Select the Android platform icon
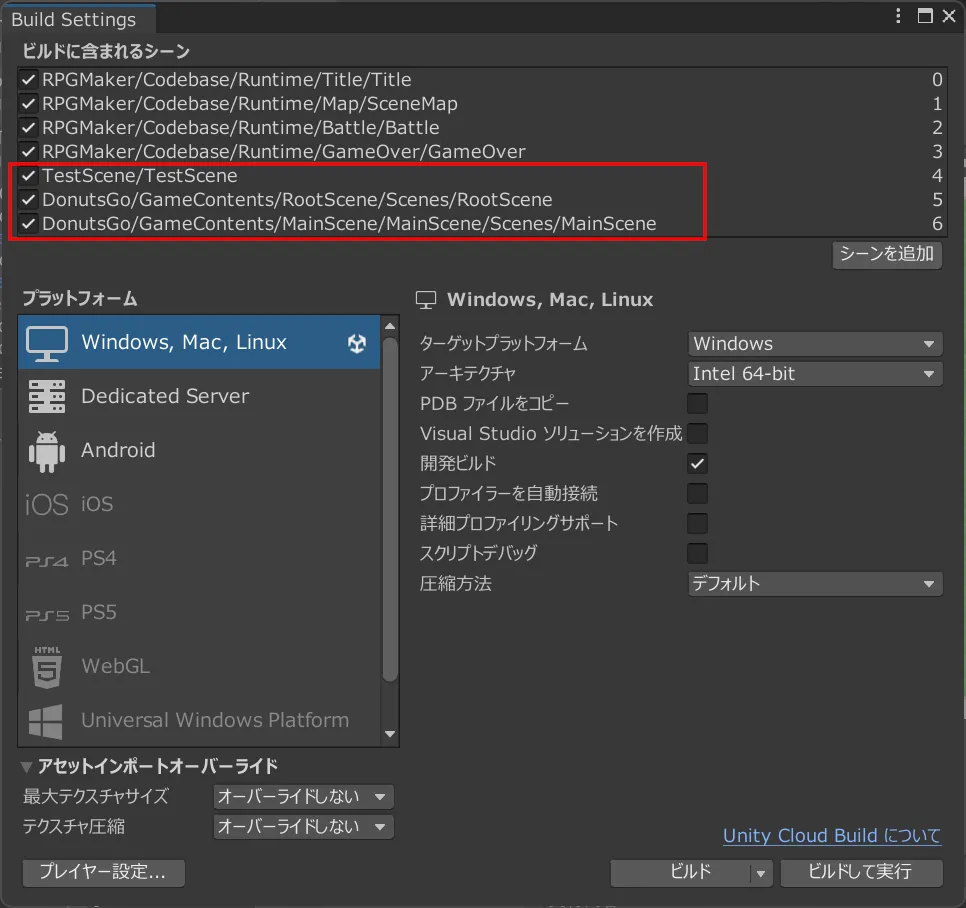 47,451
